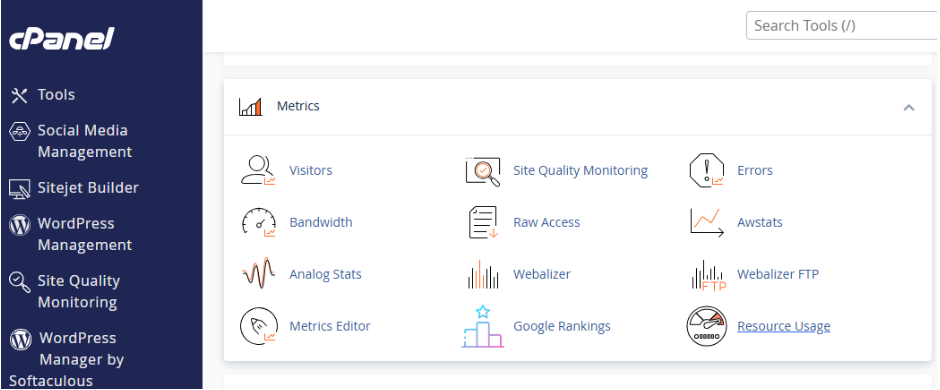Open the Bandwidth link
The image size is (940, 390).
321,222
